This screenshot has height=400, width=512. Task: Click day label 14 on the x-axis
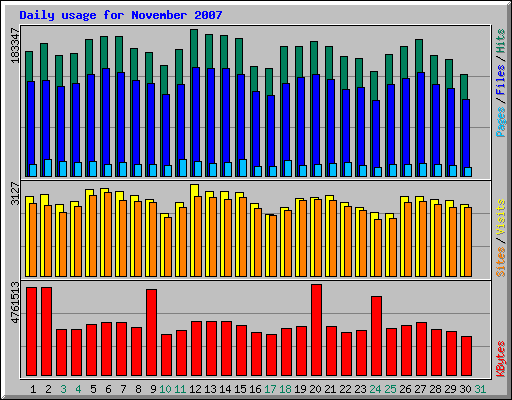pyautogui.click(x=225, y=389)
